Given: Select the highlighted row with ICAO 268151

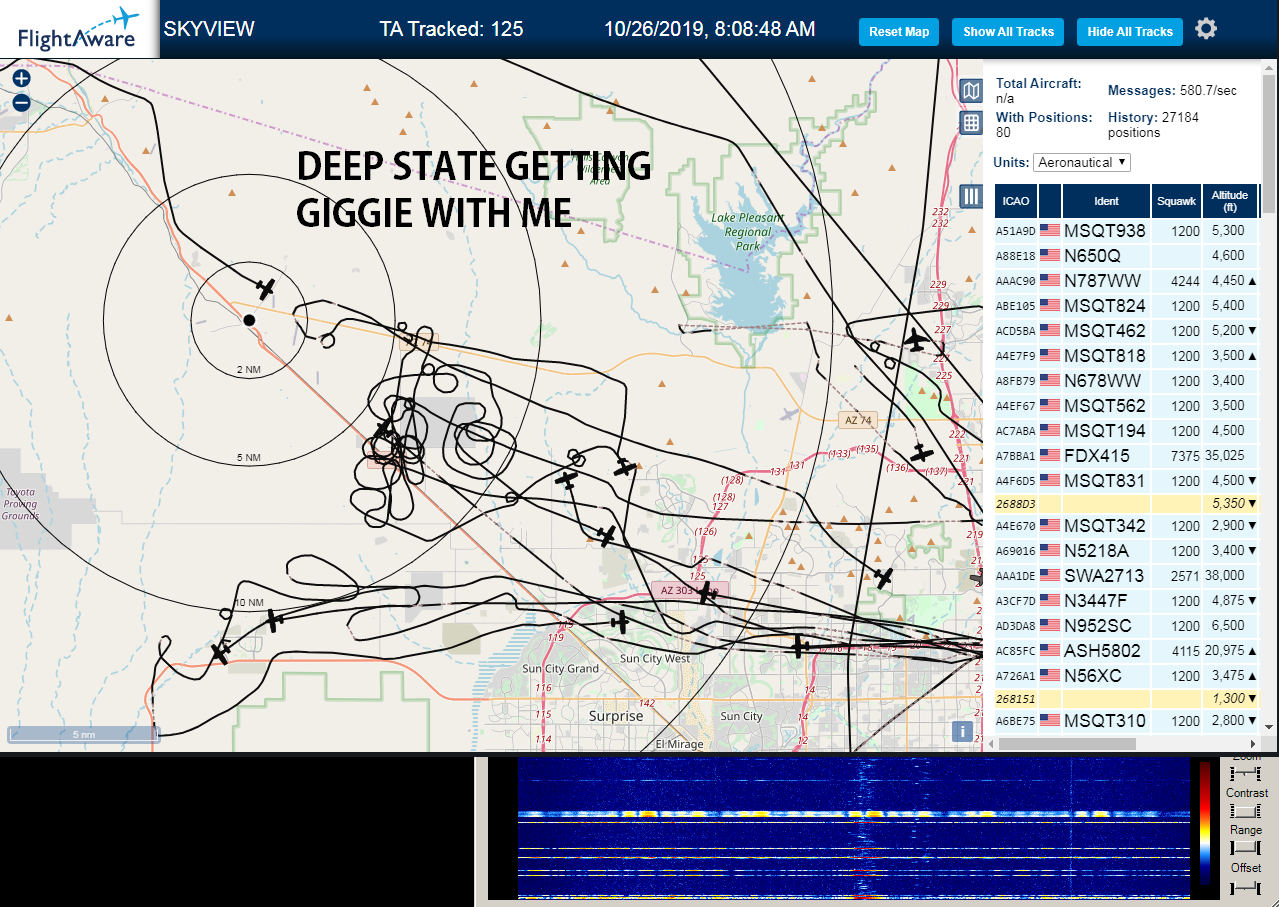Looking at the screenshot, I should [1126, 698].
